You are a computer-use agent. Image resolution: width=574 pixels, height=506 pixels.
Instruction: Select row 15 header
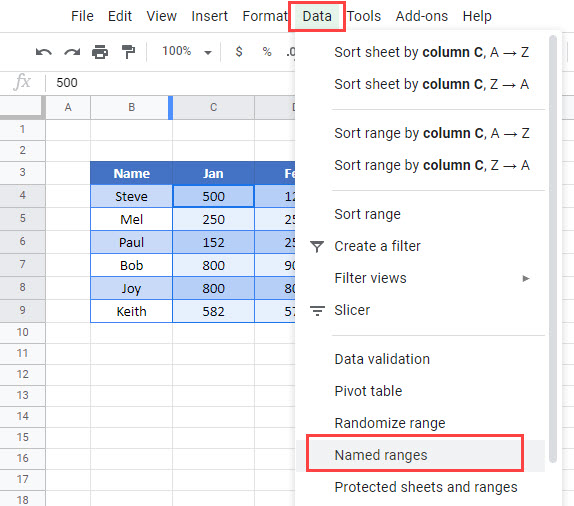point(22,437)
